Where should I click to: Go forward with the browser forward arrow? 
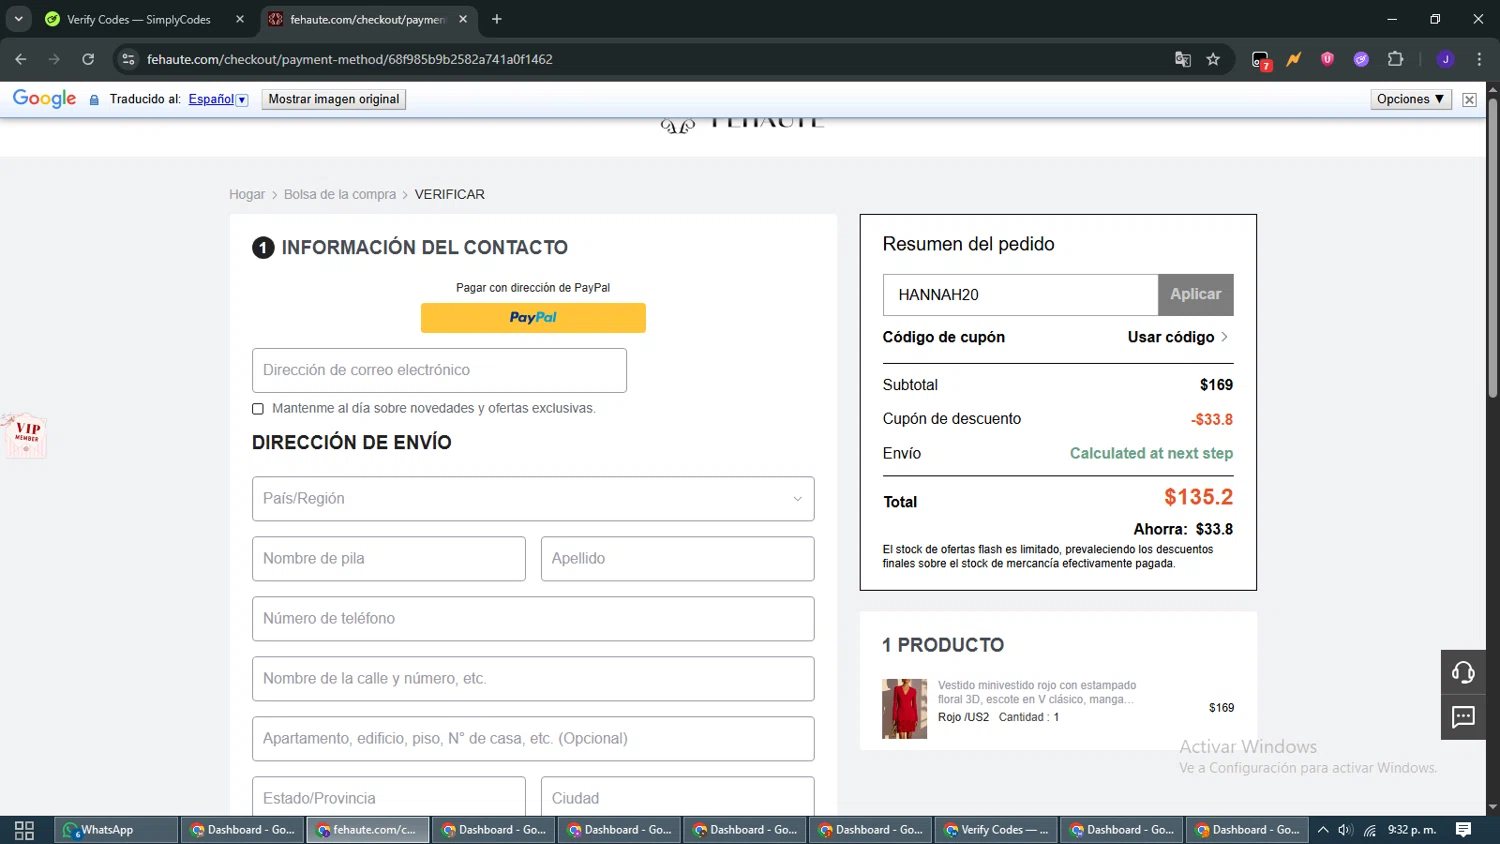click(x=54, y=59)
